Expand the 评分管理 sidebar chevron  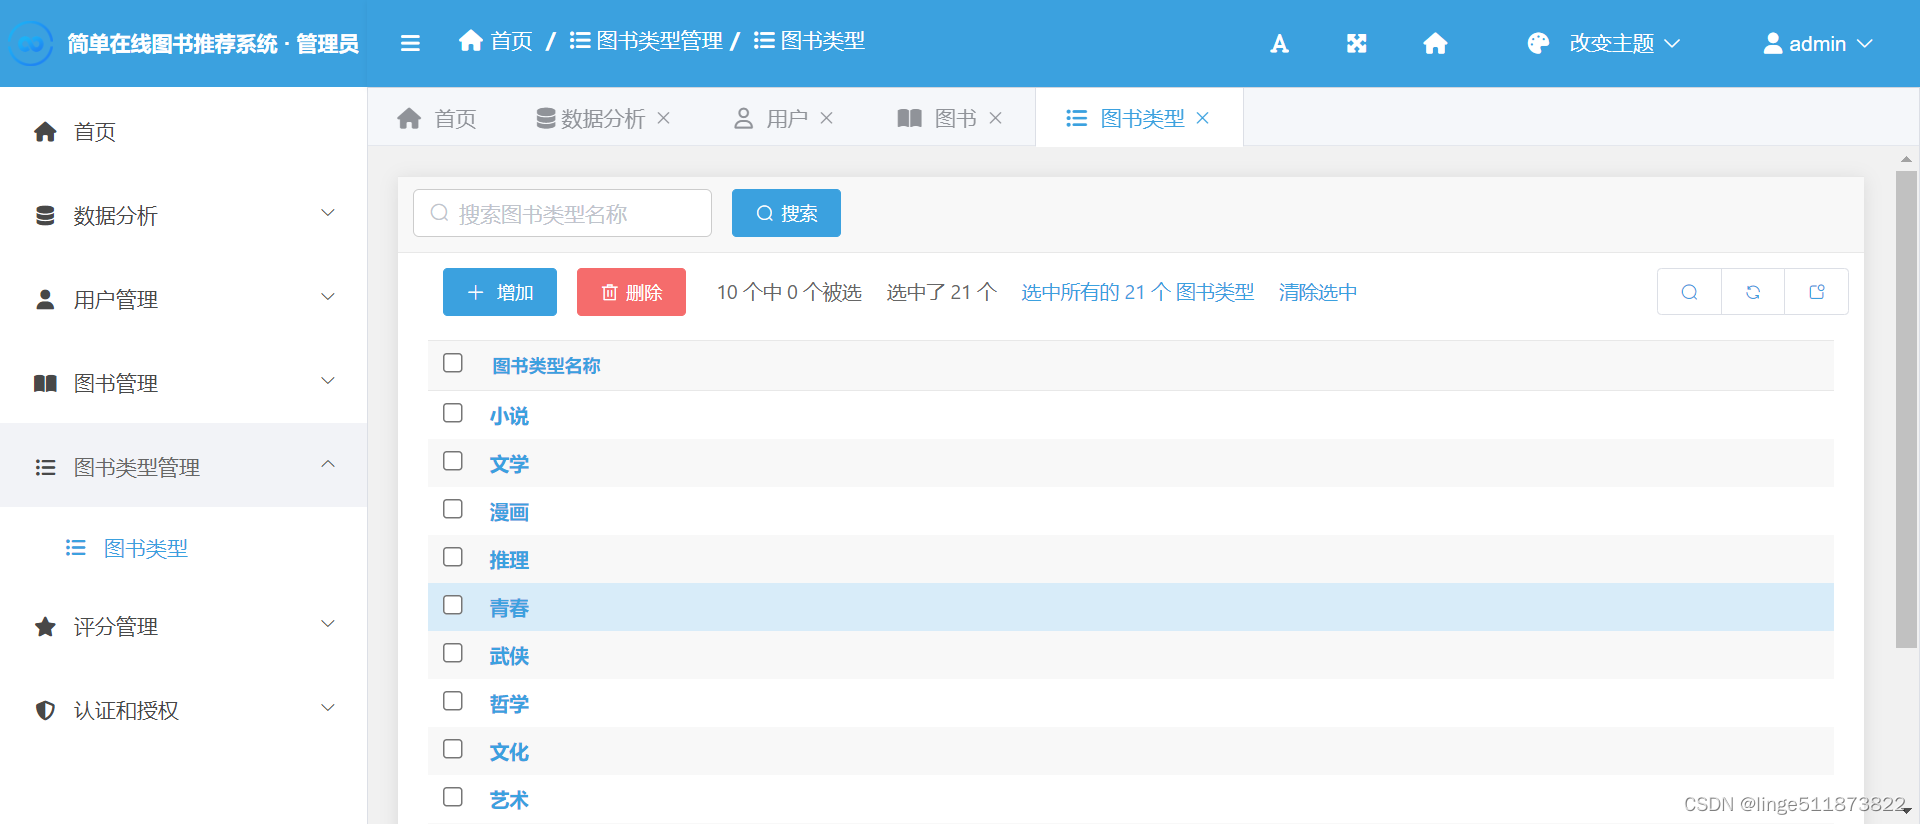[328, 624]
